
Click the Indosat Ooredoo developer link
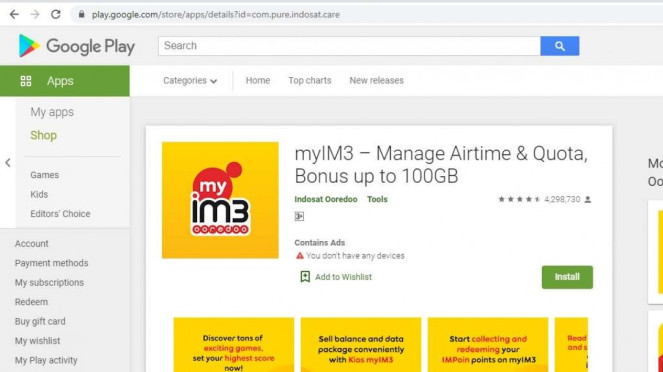point(326,199)
